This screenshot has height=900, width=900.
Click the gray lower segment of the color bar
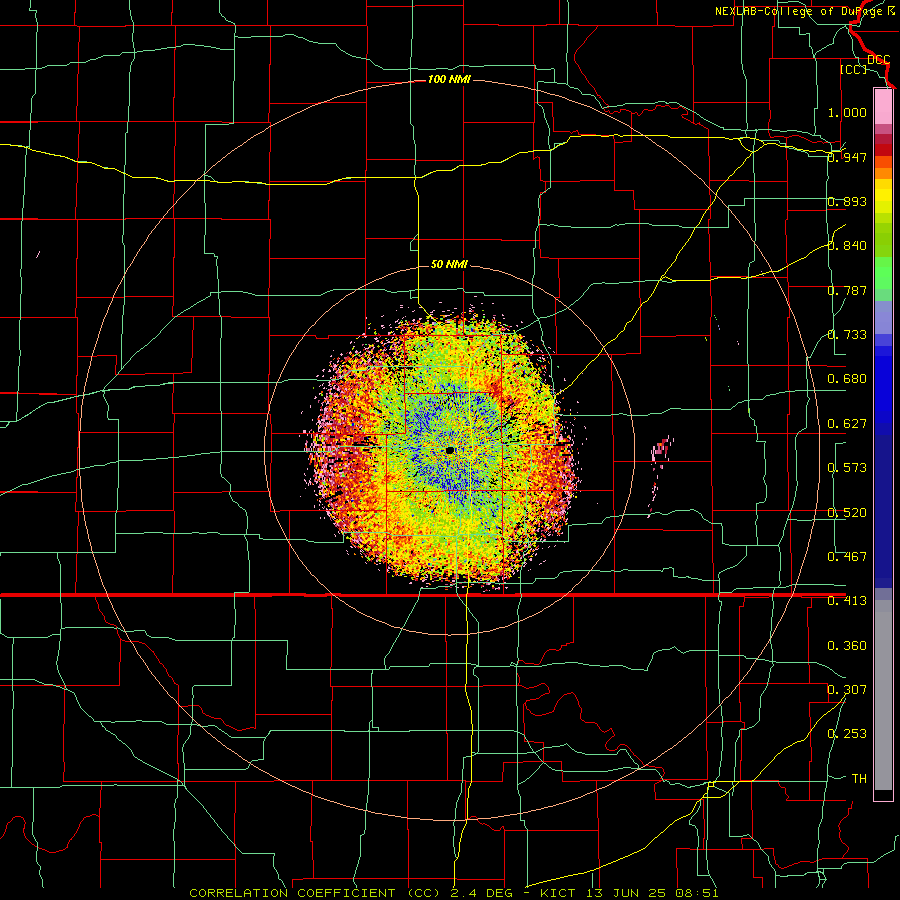pyautogui.click(x=883, y=695)
